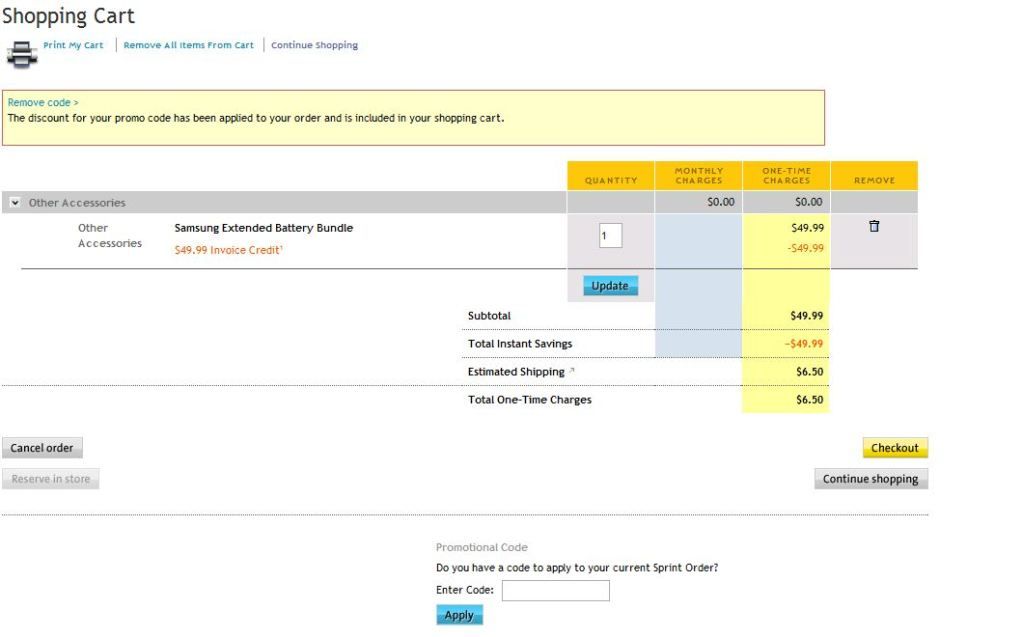Open external-link icon next to Estimated Shipping
This screenshot has width=1023, height=637.
(x=572, y=370)
